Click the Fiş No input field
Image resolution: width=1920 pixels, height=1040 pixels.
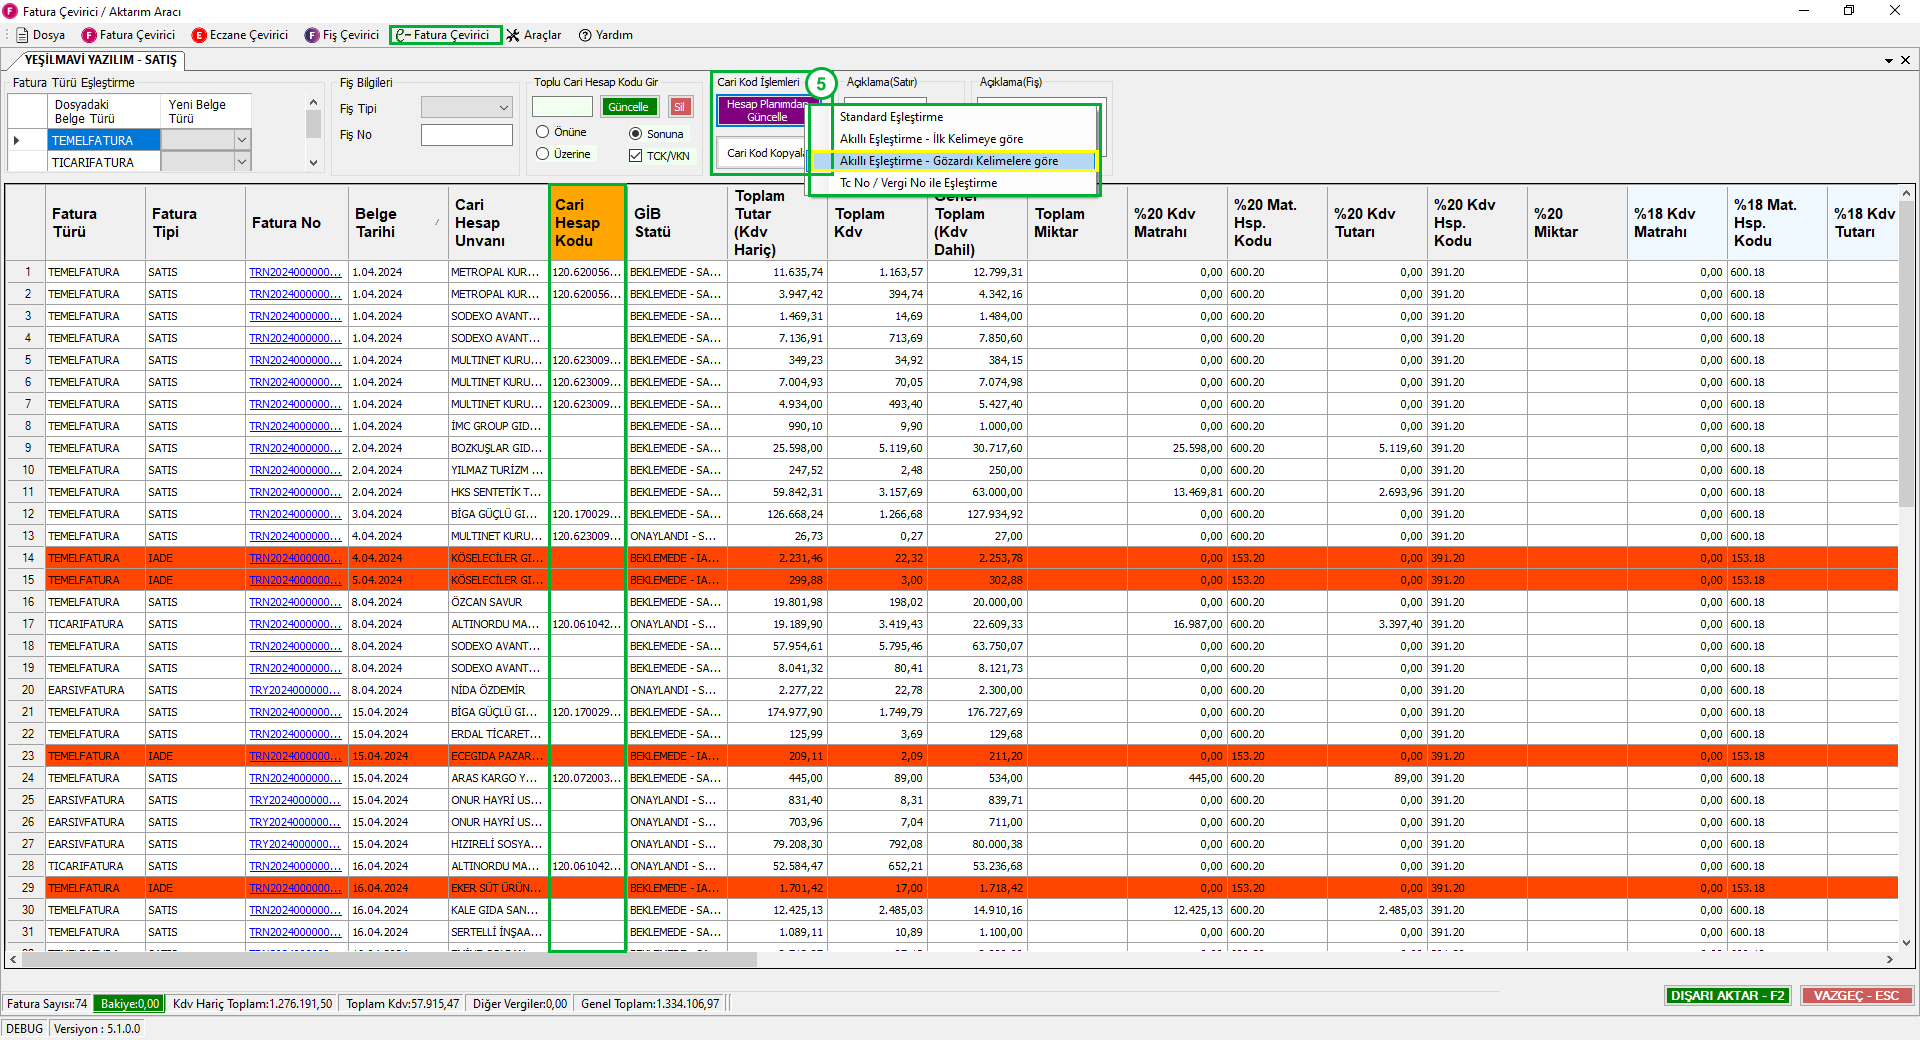(x=466, y=135)
